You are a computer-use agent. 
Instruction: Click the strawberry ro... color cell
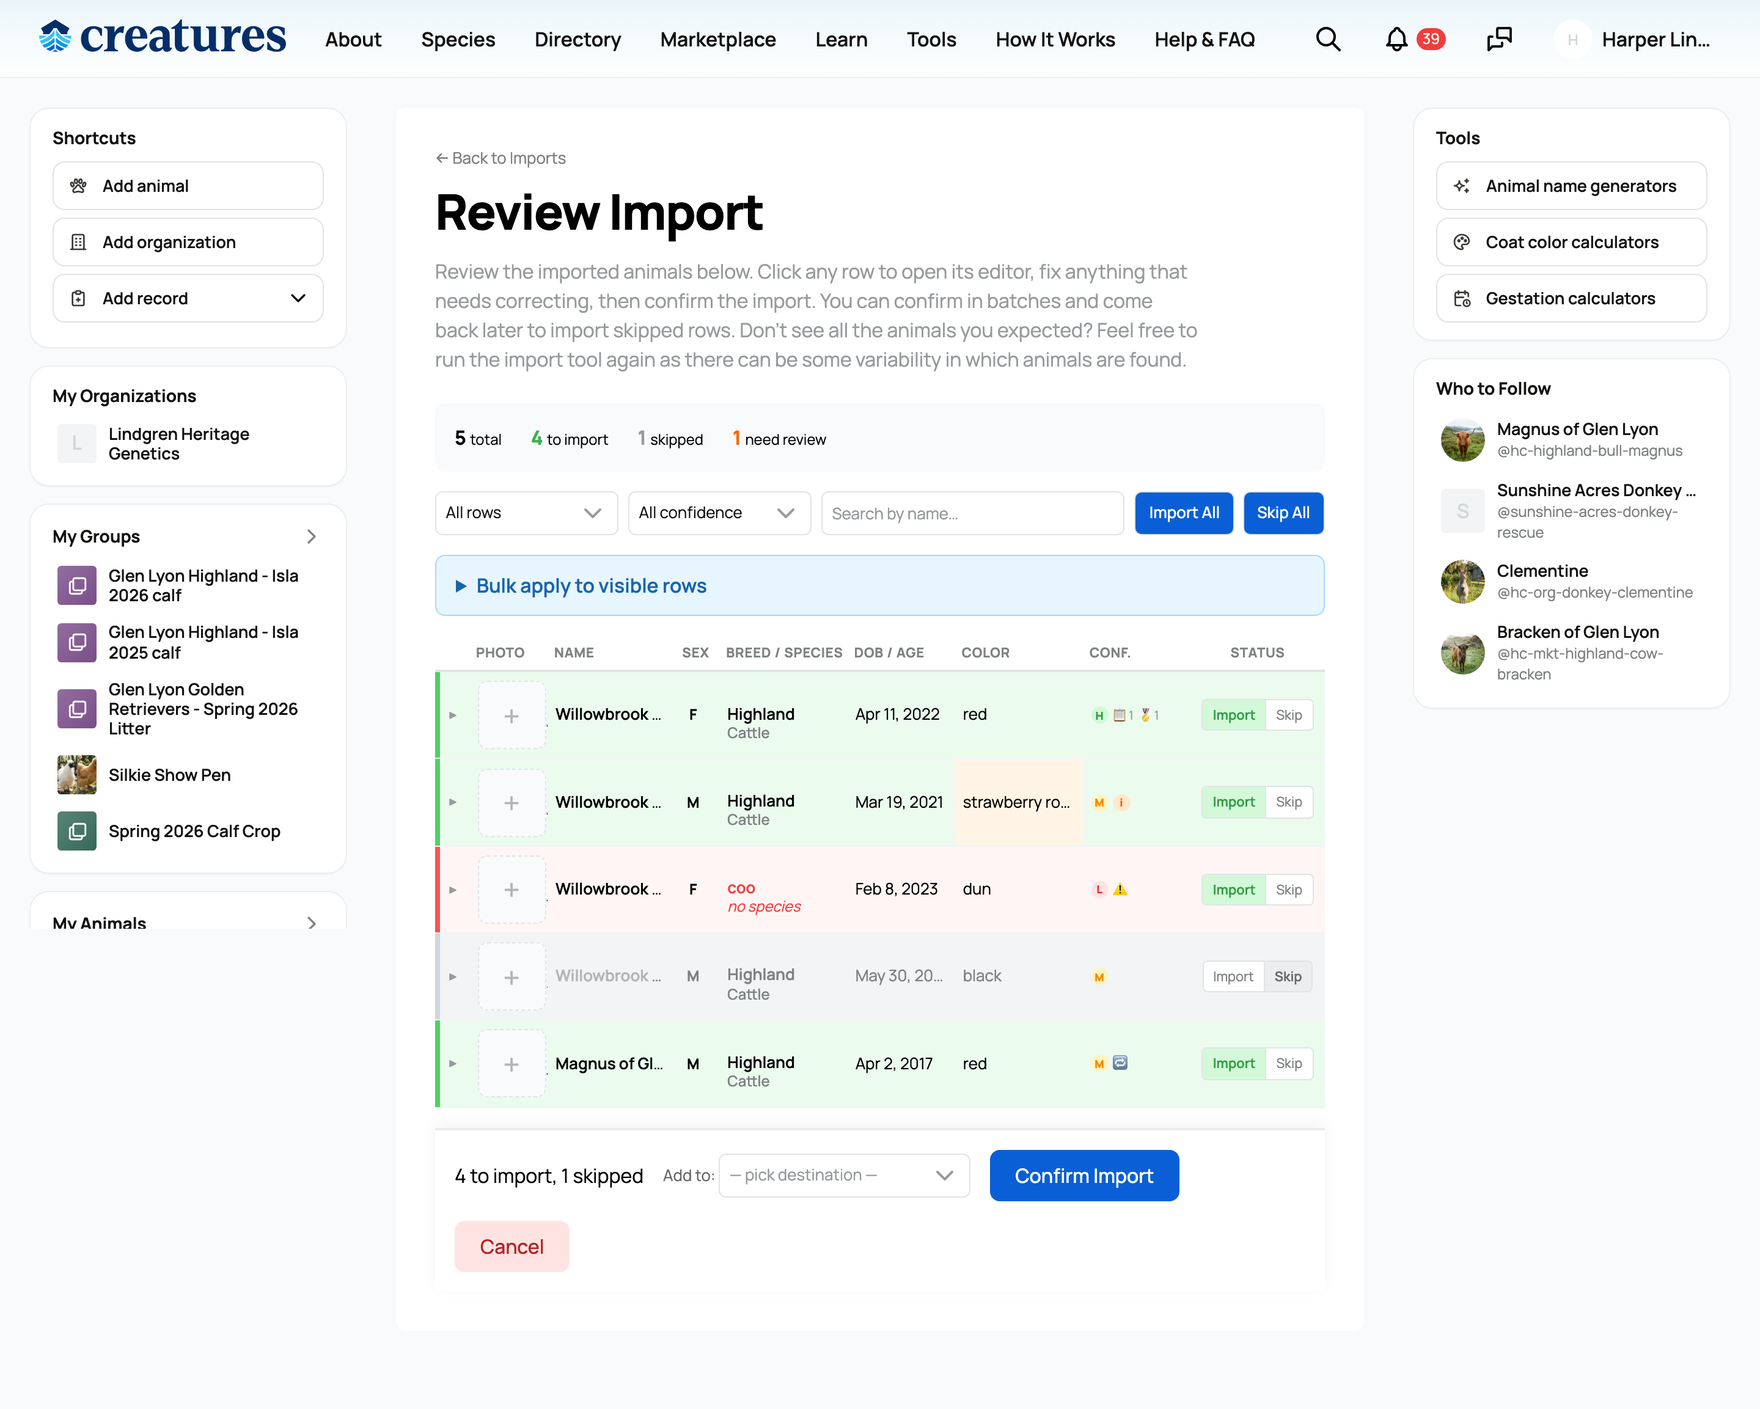1018,802
